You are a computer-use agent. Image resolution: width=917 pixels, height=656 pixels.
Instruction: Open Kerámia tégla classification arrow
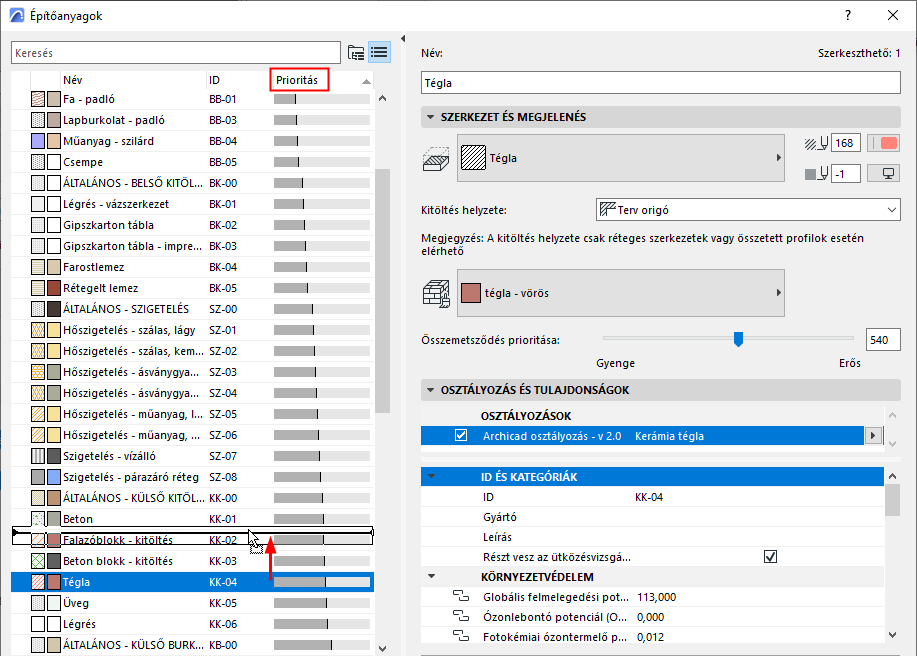point(873,436)
